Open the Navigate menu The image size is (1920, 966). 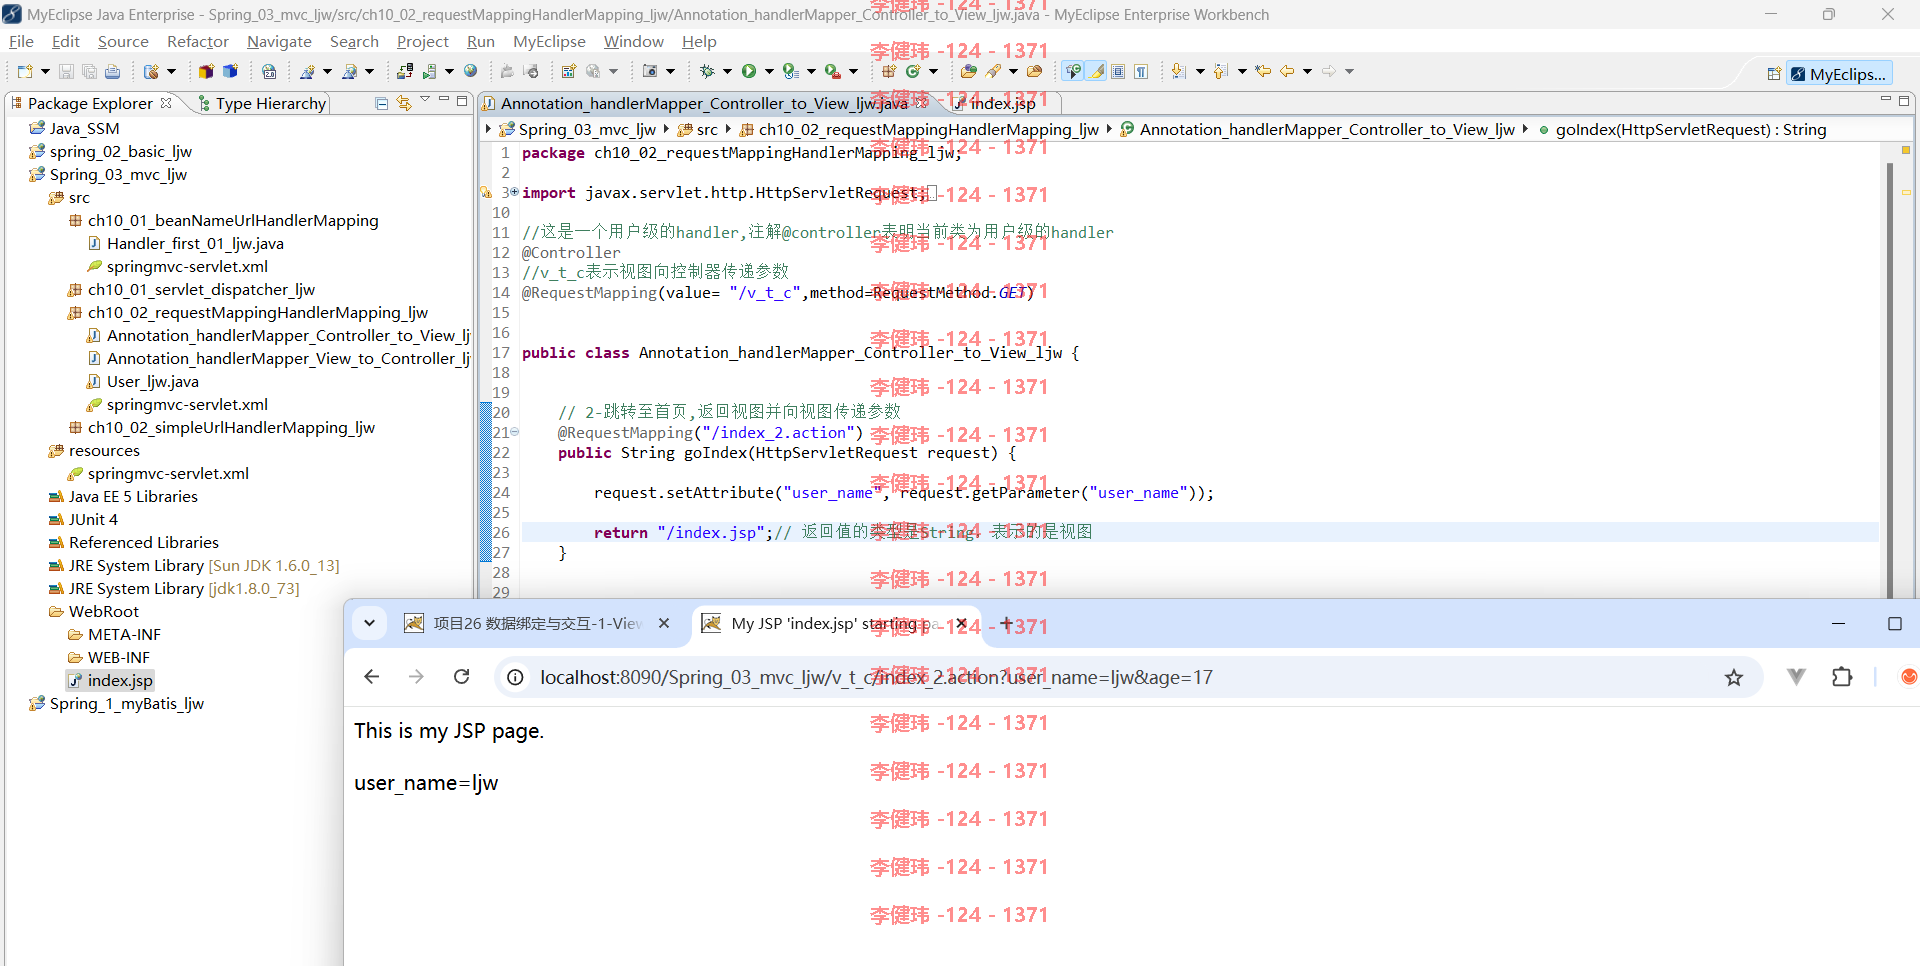(279, 41)
